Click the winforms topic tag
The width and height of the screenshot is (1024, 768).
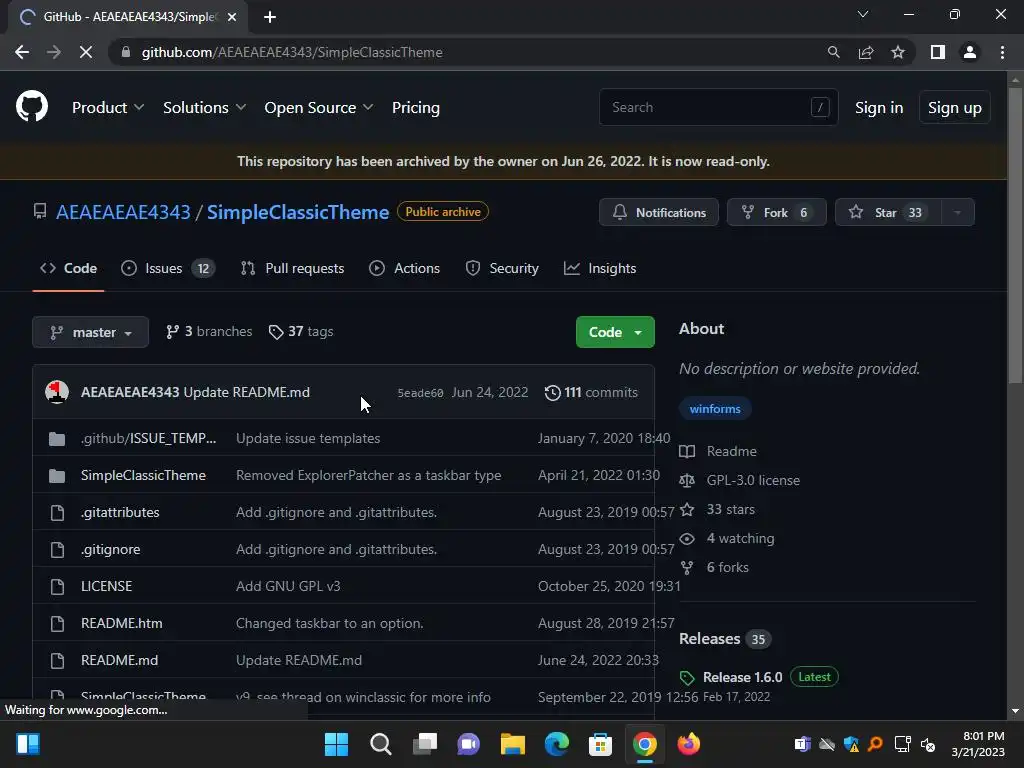click(x=715, y=409)
